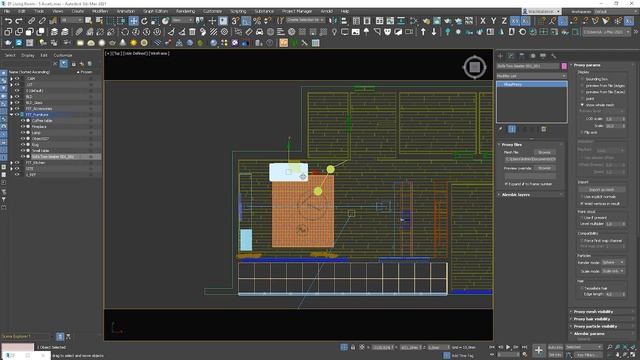Click the trash can icon in second toolbar row
This screenshot has width=640, height=360.
(192, 31)
